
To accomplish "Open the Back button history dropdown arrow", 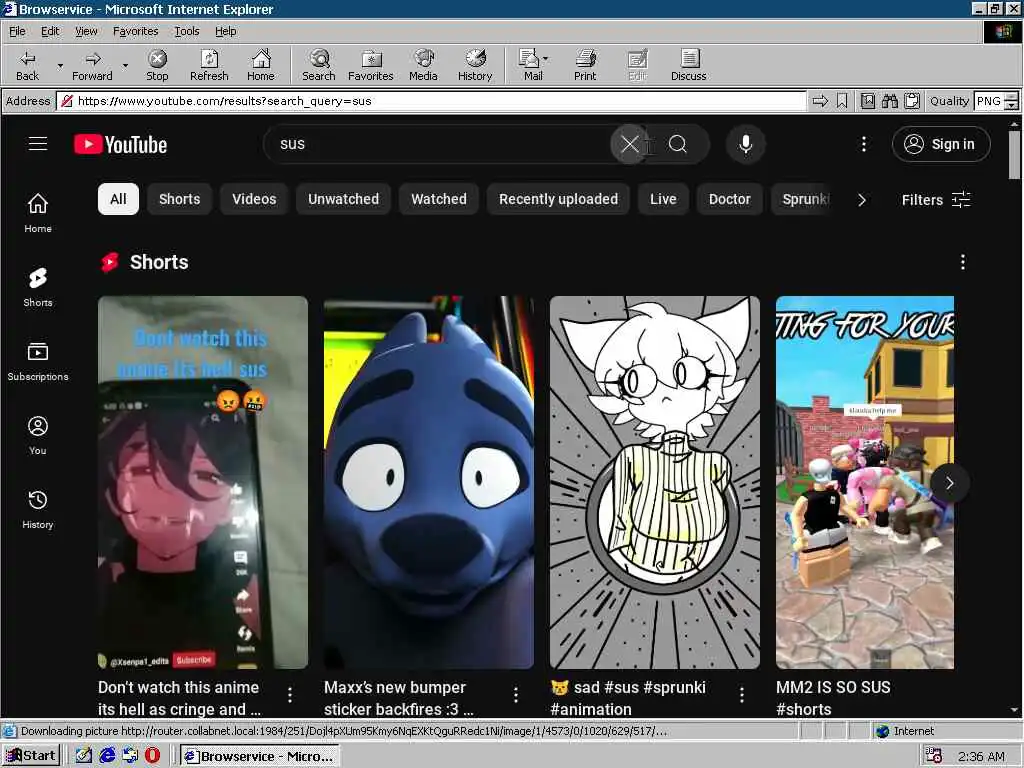I will 60,65.
